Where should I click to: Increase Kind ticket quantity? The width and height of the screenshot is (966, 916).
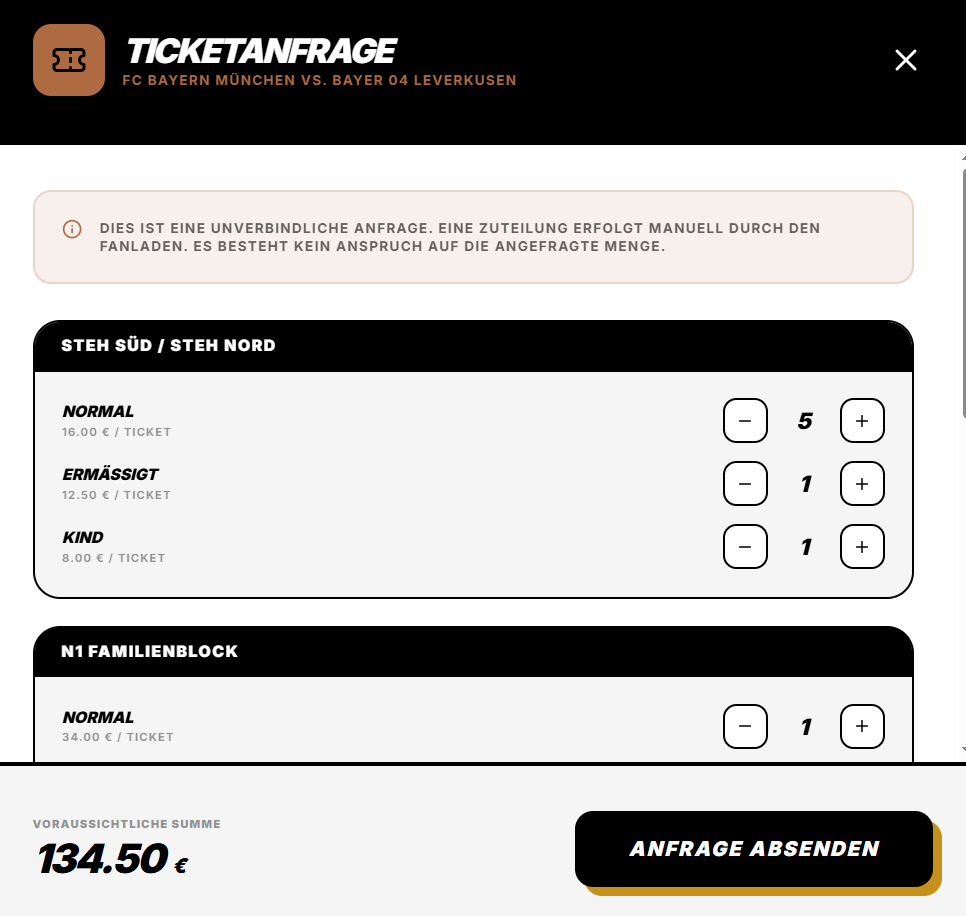862,546
